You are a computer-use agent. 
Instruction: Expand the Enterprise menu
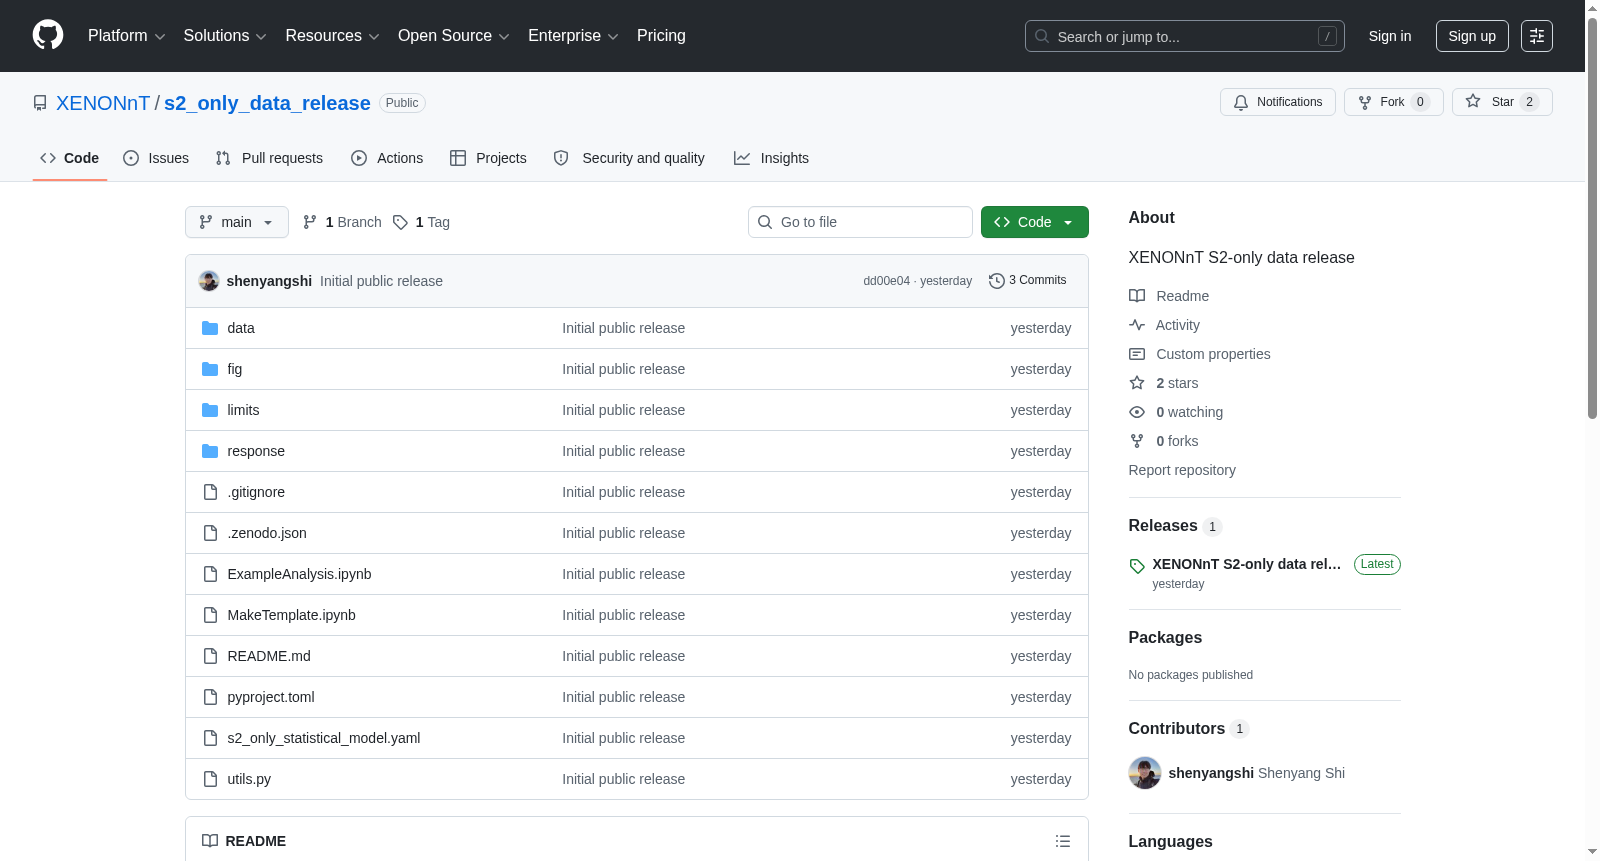pos(573,36)
